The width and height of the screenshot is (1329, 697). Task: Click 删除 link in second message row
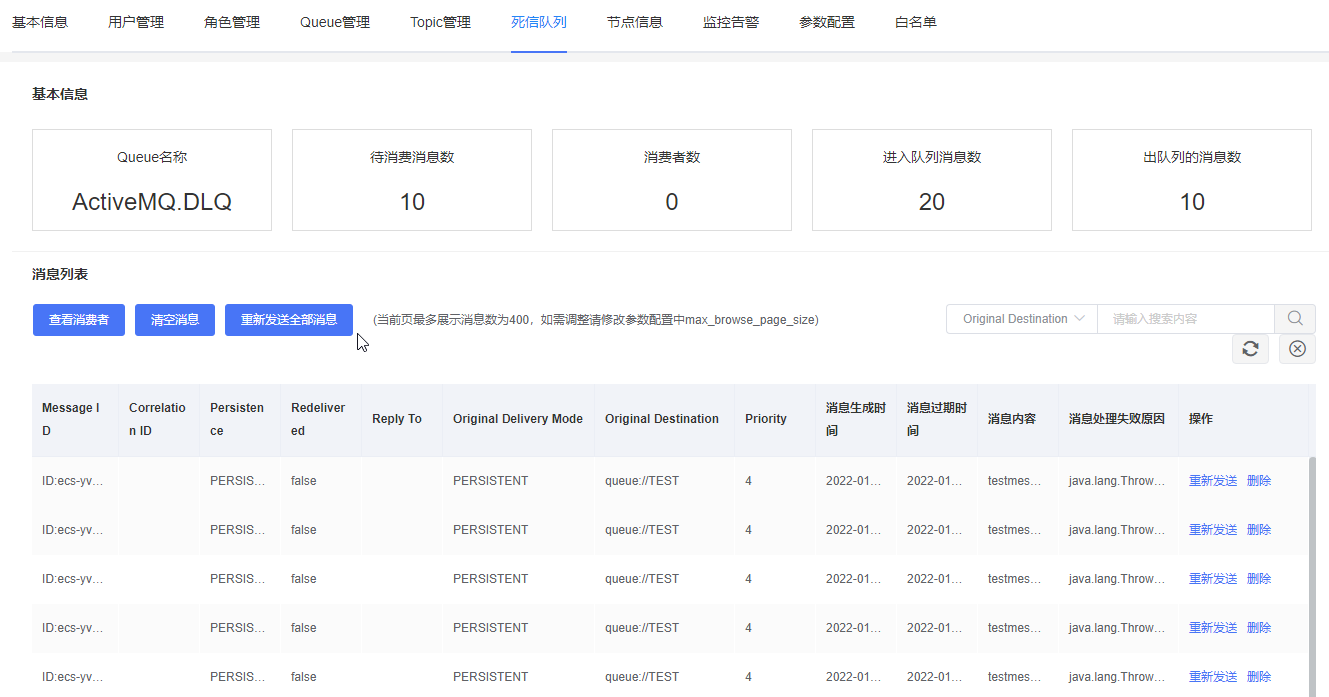point(1259,530)
